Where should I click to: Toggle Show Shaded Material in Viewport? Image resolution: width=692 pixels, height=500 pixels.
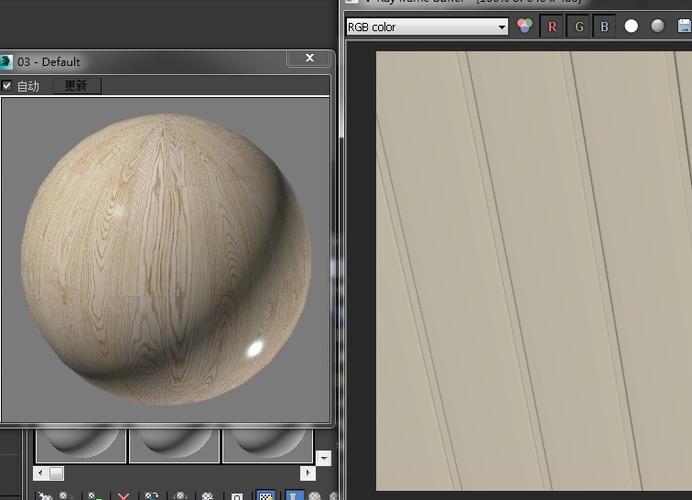click(266, 495)
